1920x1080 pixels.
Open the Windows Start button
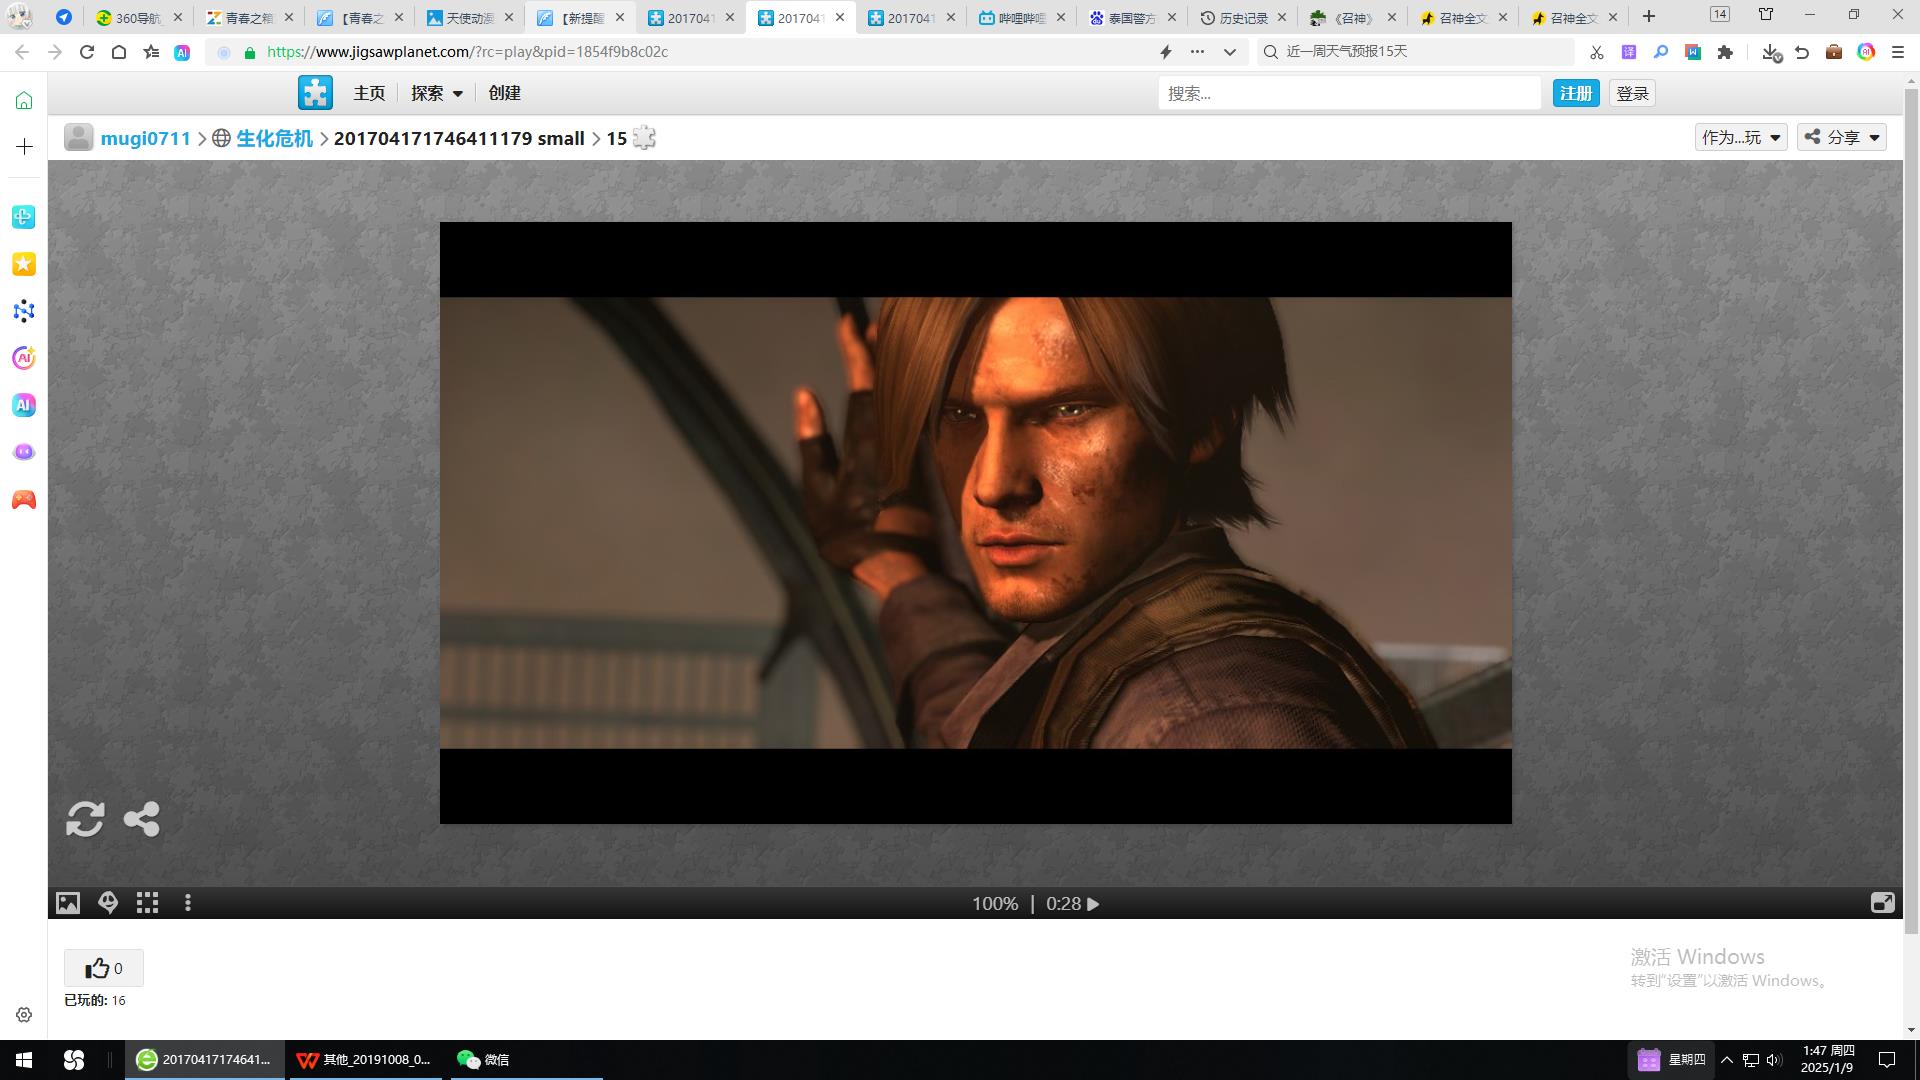point(24,1060)
